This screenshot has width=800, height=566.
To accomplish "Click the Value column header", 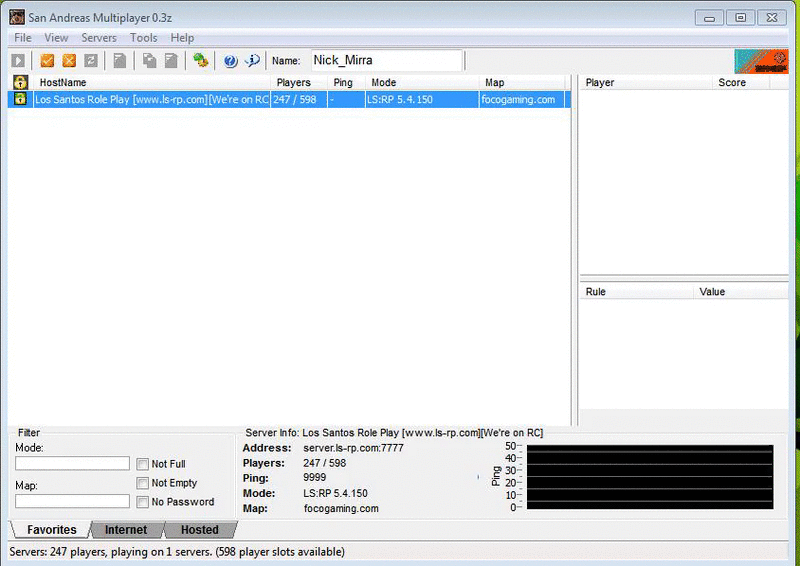I will [x=740, y=291].
